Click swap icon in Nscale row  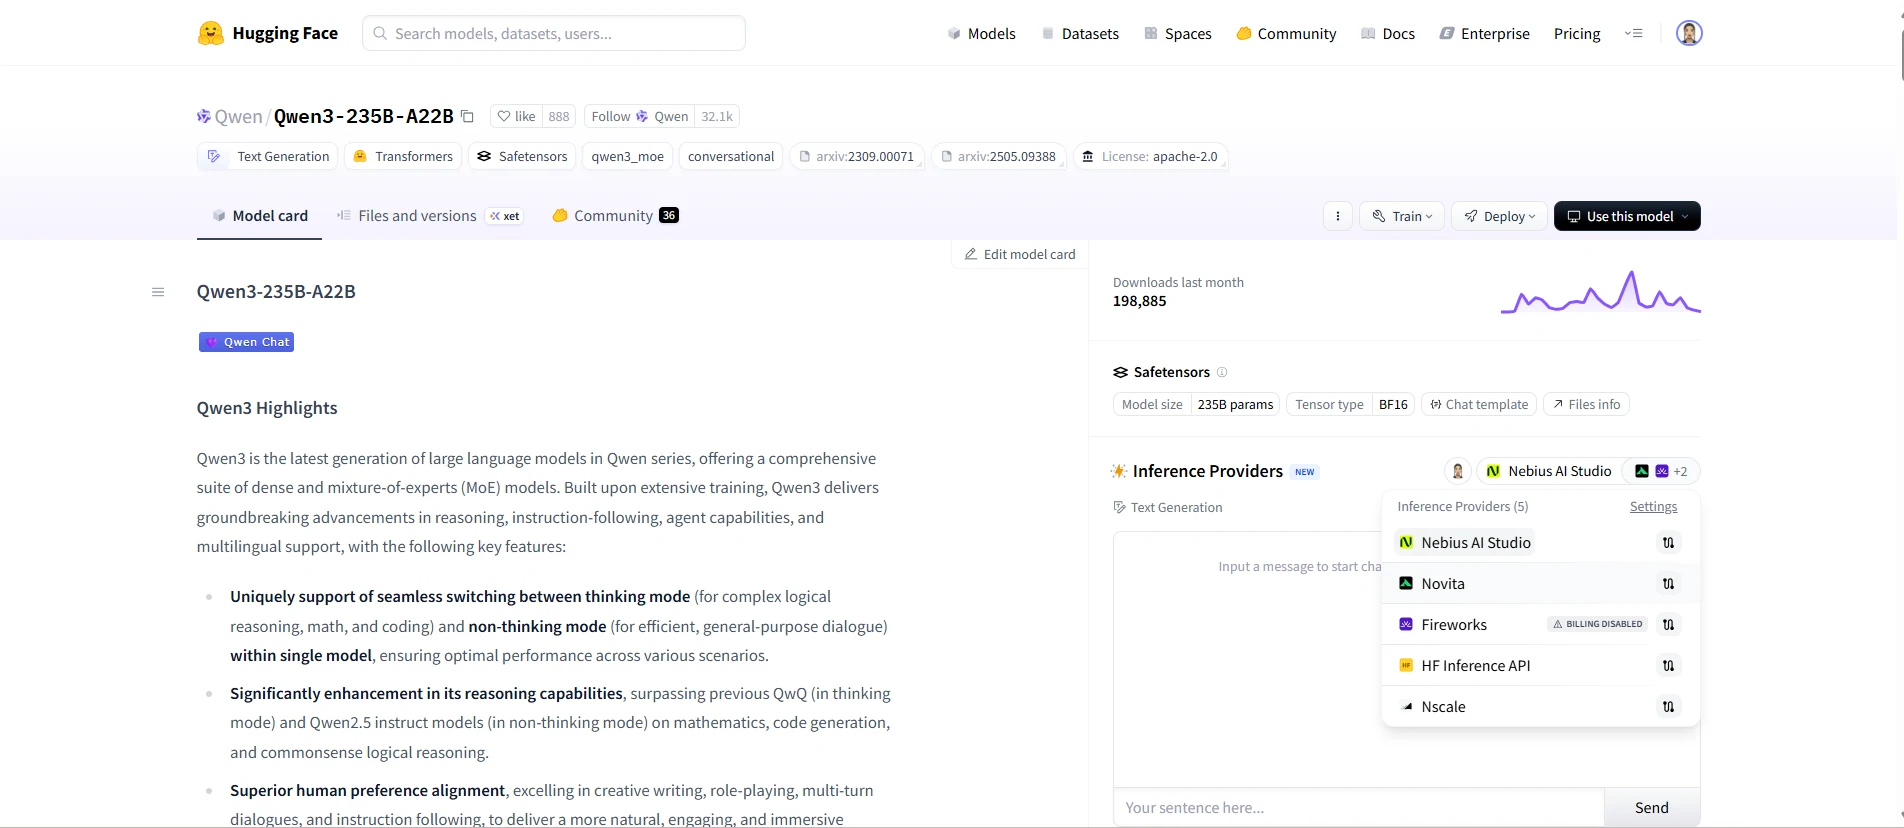(1668, 707)
